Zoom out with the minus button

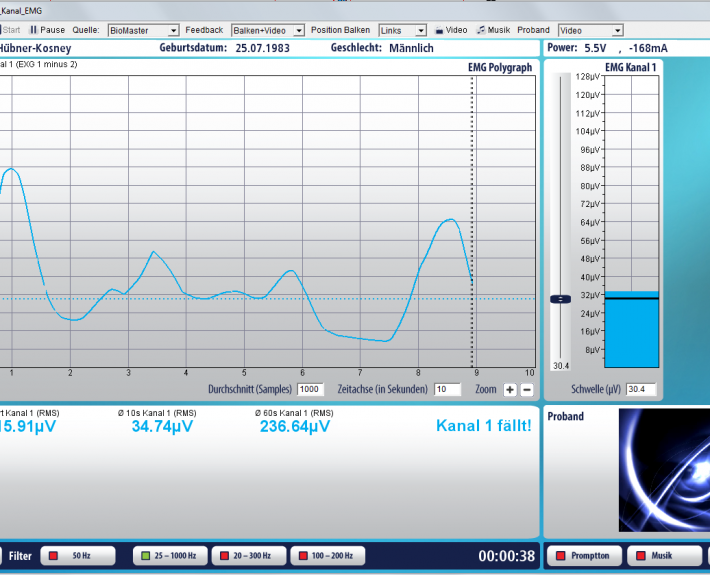(527, 389)
